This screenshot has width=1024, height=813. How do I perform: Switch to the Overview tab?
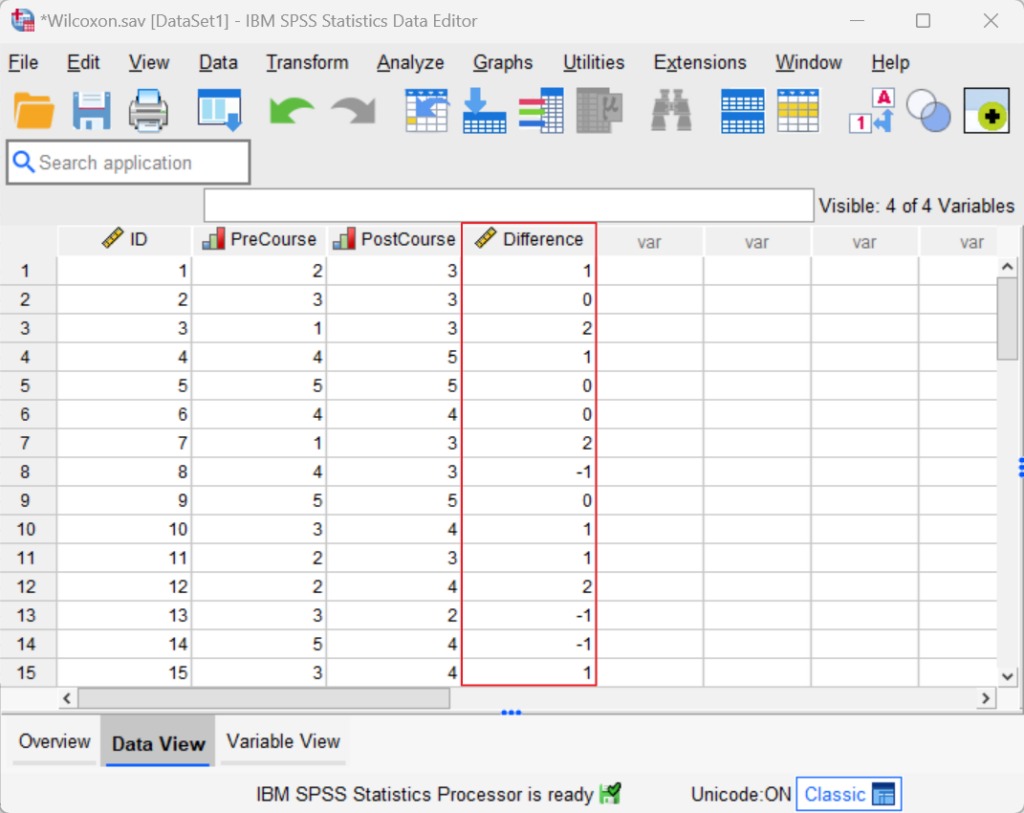click(x=54, y=741)
